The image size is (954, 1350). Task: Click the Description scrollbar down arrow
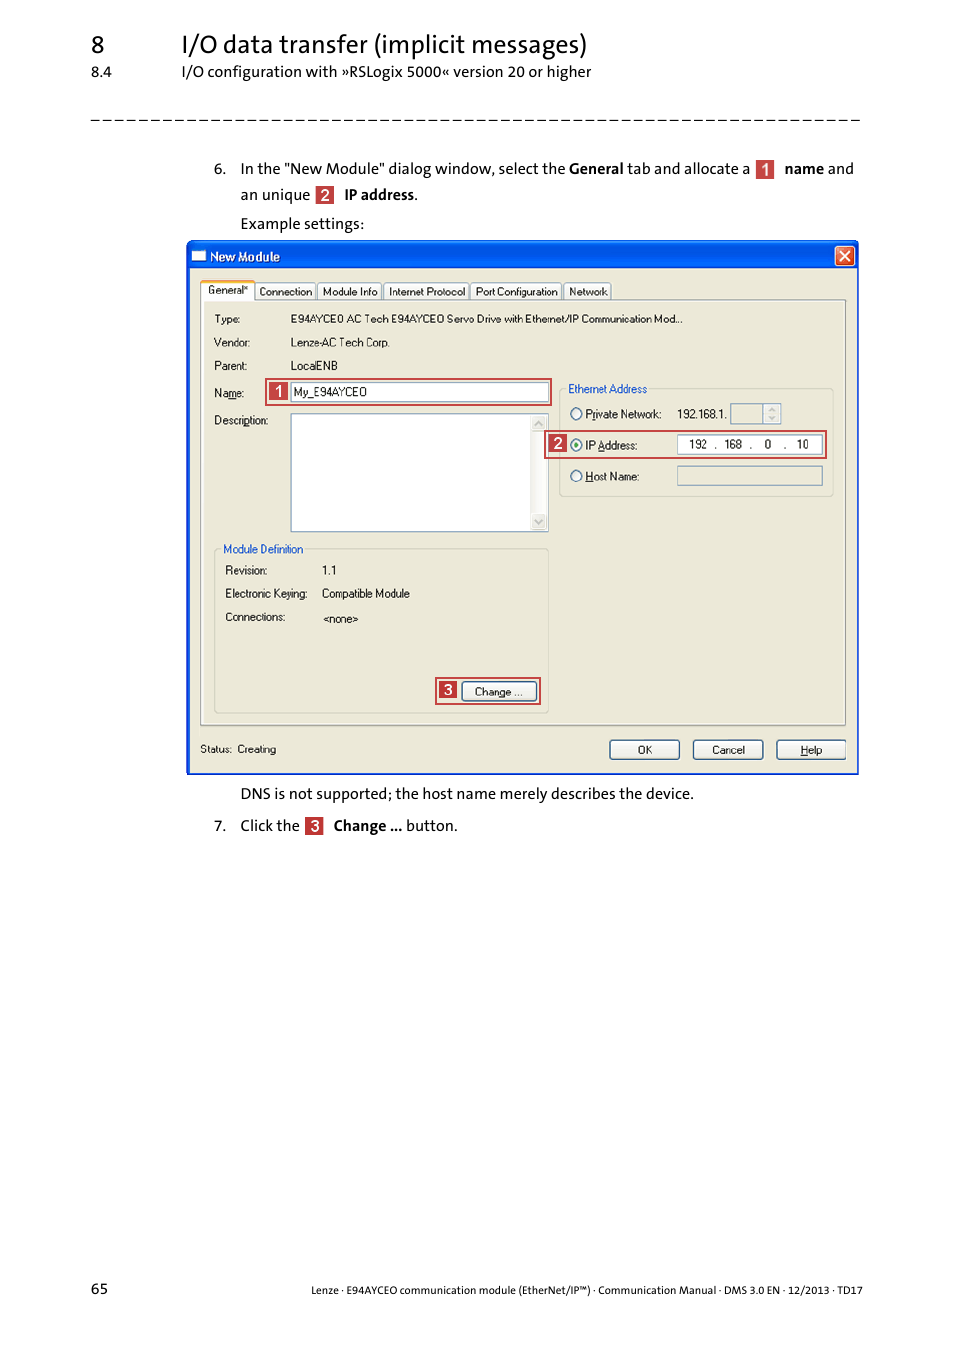click(x=539, y=522)
